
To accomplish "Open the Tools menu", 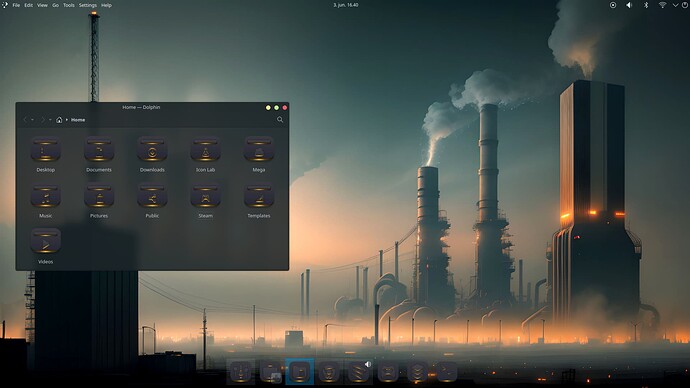I will [69, 5].
